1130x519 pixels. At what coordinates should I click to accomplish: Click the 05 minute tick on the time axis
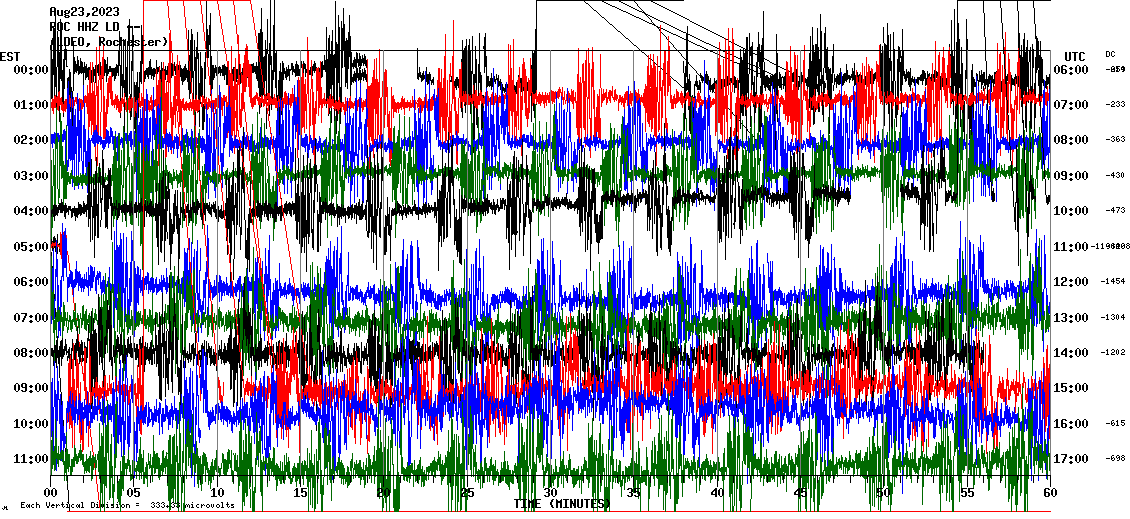pos(134,493)
